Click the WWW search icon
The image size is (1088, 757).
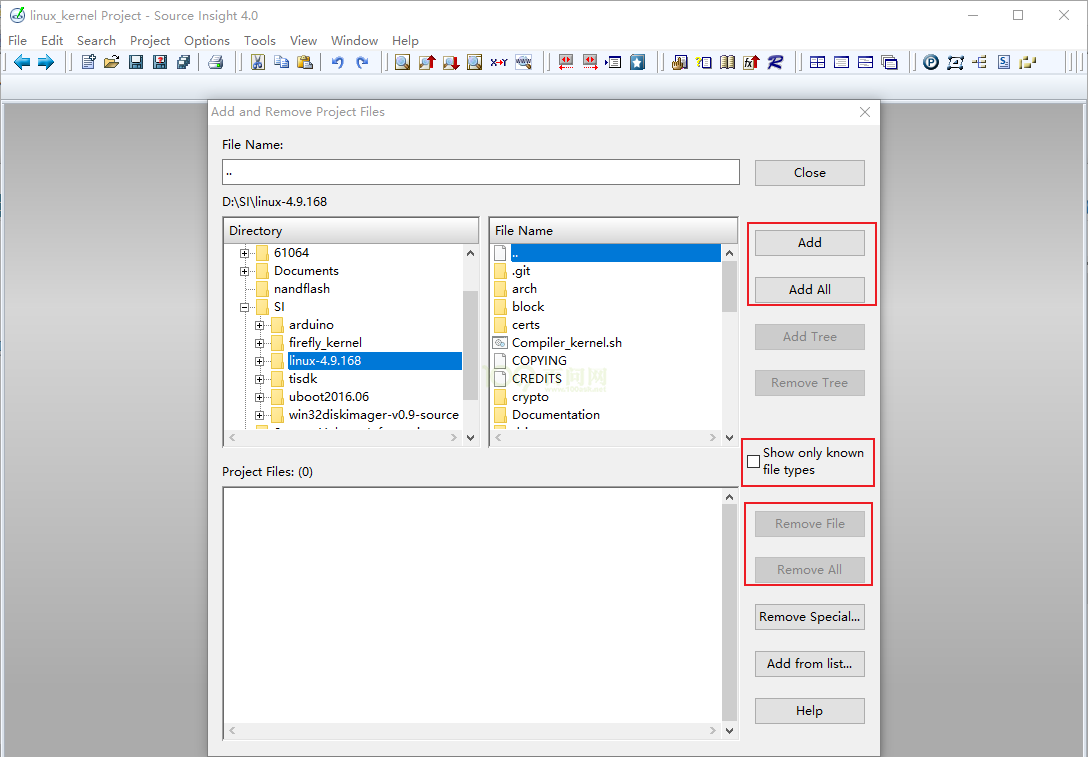[x=524, y=62]
